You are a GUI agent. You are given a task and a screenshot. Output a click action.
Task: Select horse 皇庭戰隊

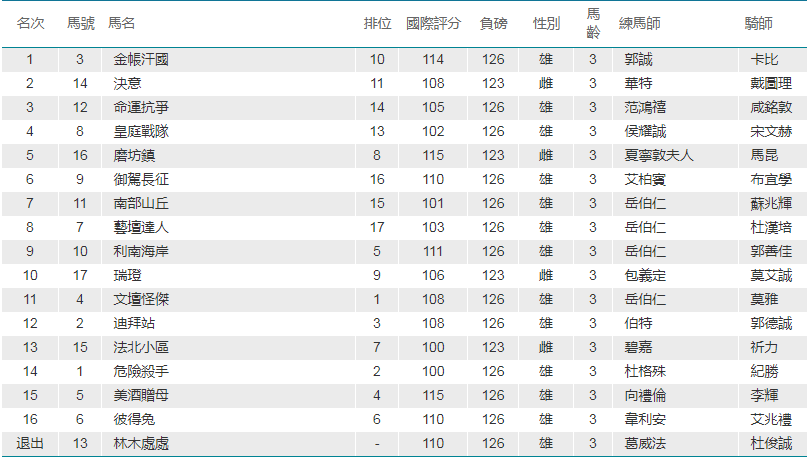tap(141, 131)
